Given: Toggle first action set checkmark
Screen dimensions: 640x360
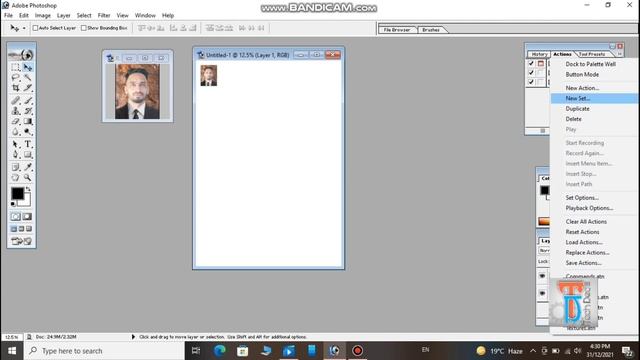Looking at the screenshot, I should pyautogui.click(x=531, y=63).
